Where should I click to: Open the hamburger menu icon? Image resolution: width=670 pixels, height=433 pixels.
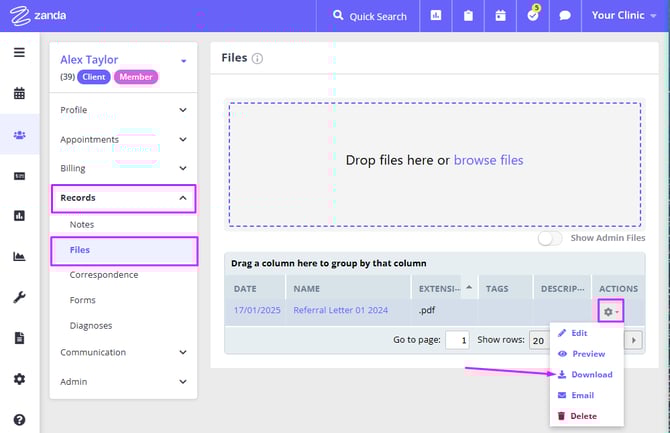coord(19,52)
